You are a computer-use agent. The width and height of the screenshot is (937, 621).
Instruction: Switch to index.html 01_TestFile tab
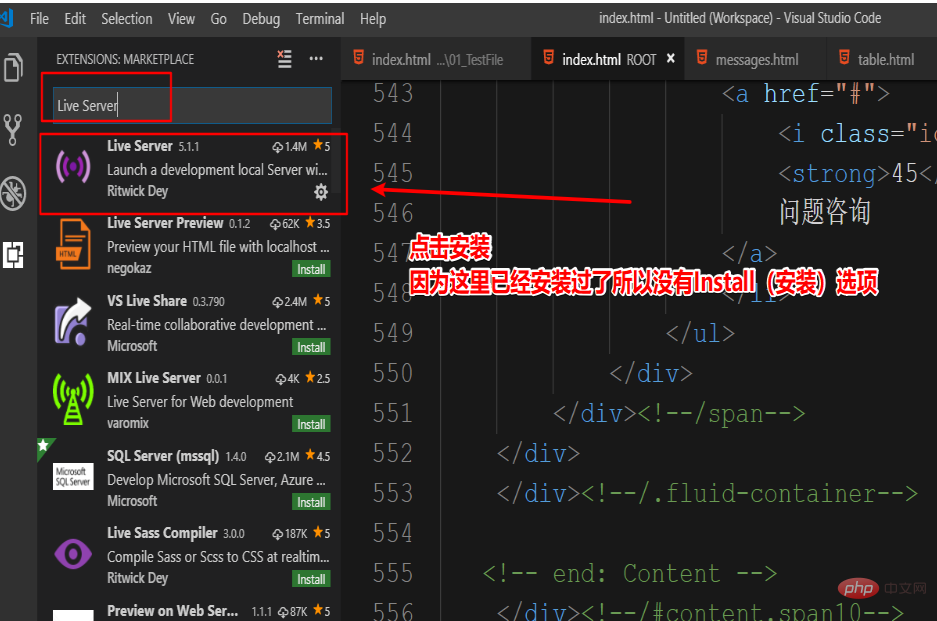[436, 59]
